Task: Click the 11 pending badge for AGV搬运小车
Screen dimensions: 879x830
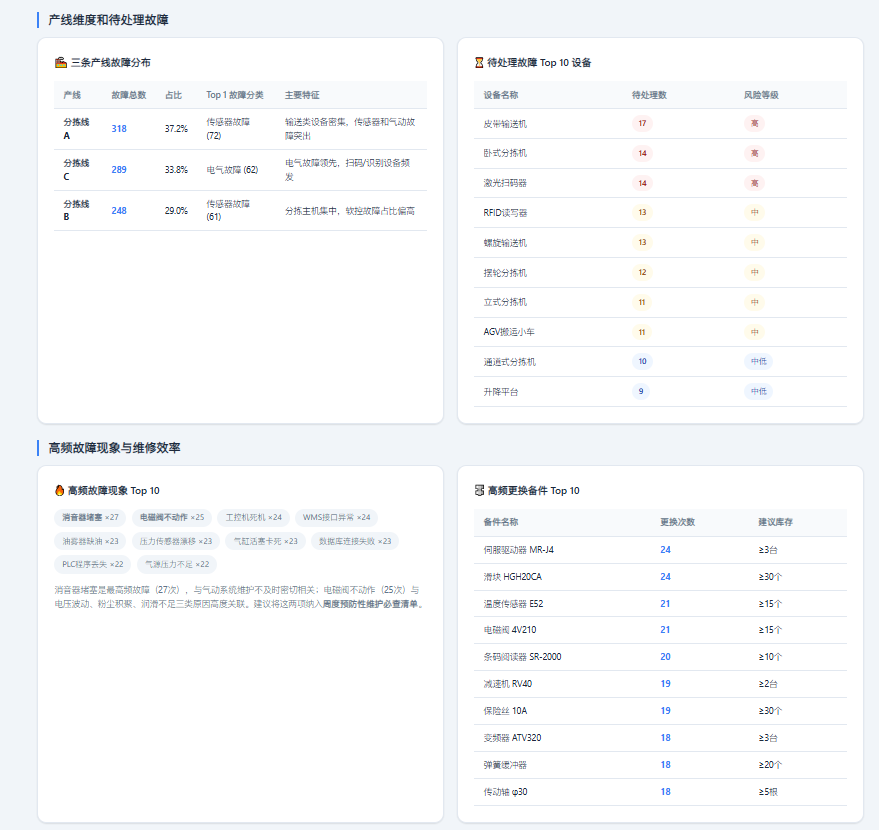Action: pos(642,332)
